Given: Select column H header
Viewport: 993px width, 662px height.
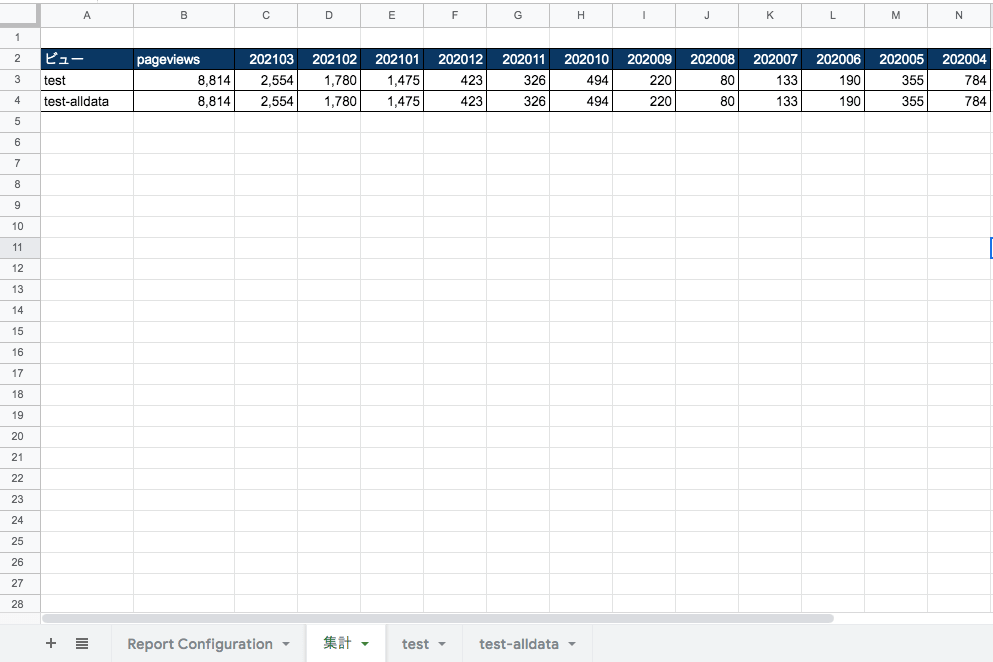Looking at the screenshot, I should (581, 15).
